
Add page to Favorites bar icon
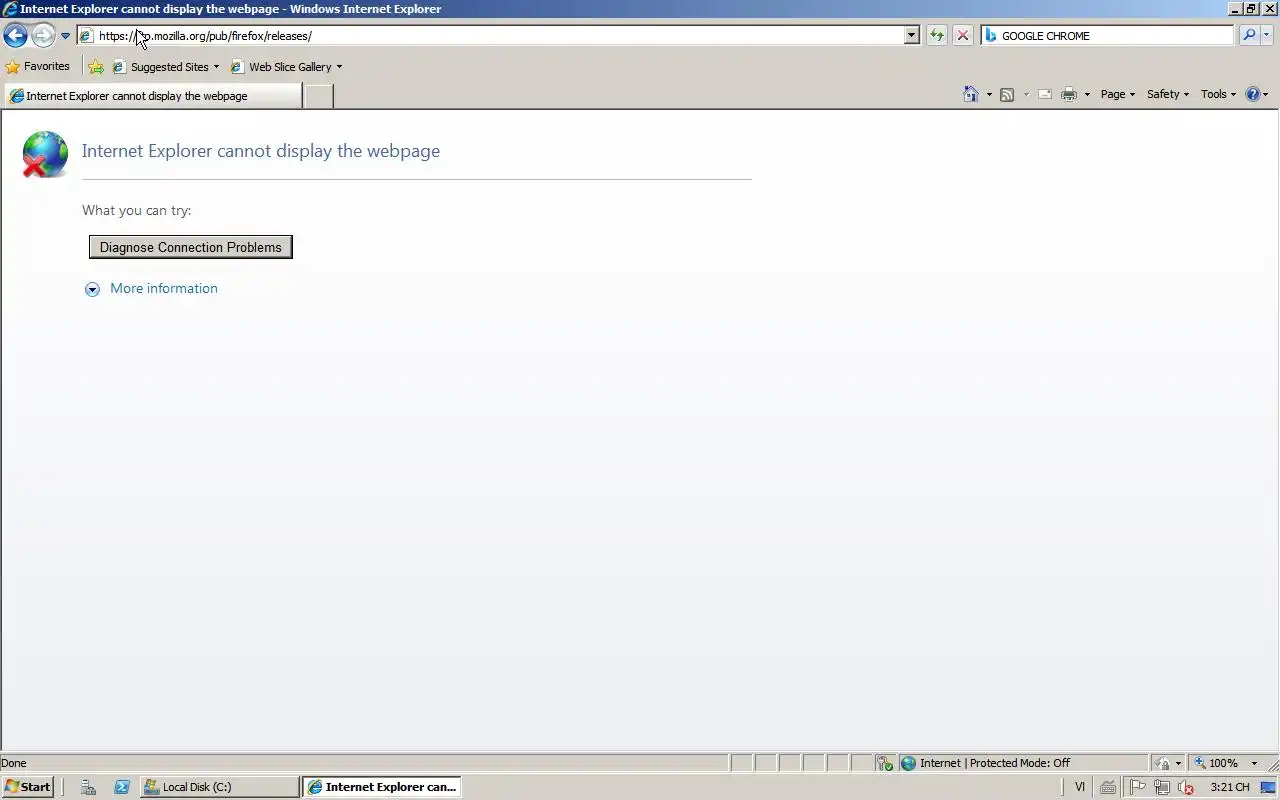pos(96,67)
